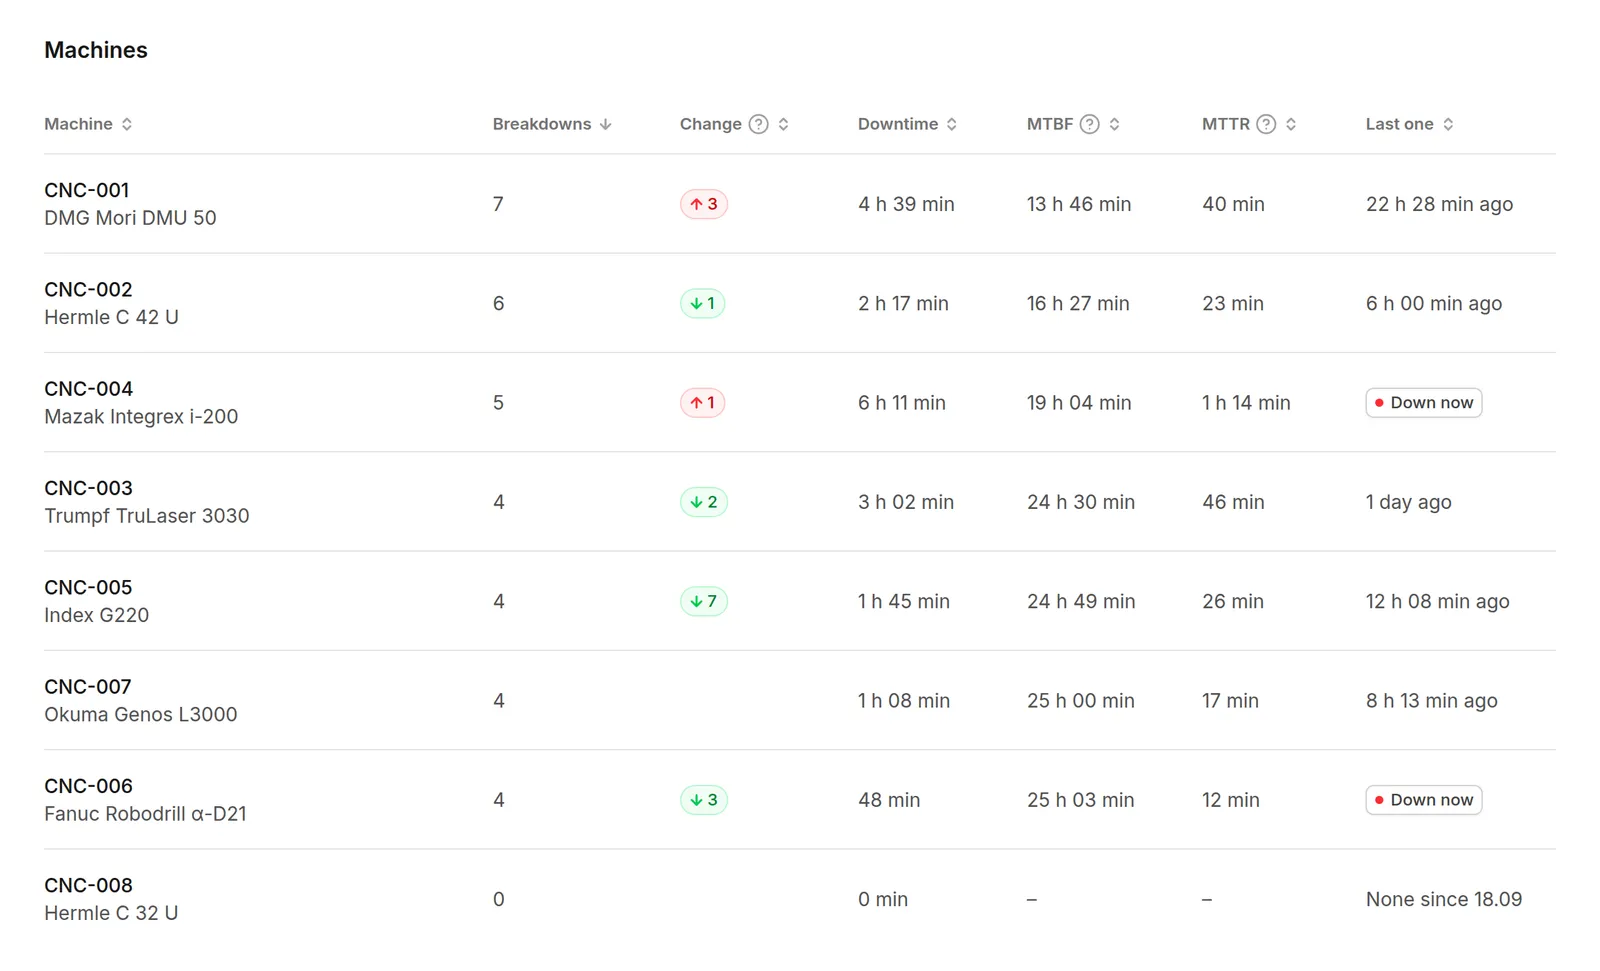Select Fanuc Robodrill α-D21 text

[145, 814]
